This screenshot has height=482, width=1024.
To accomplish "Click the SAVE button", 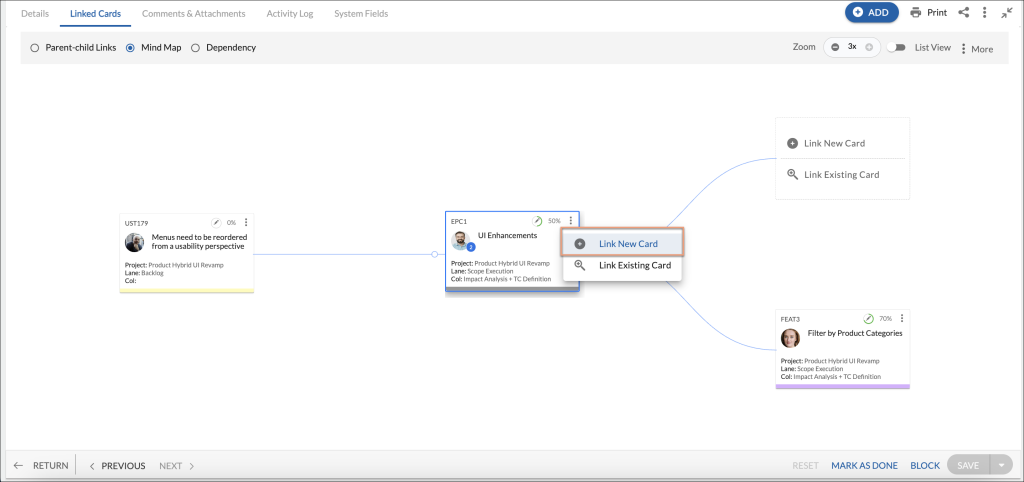I will coord(968,466).
